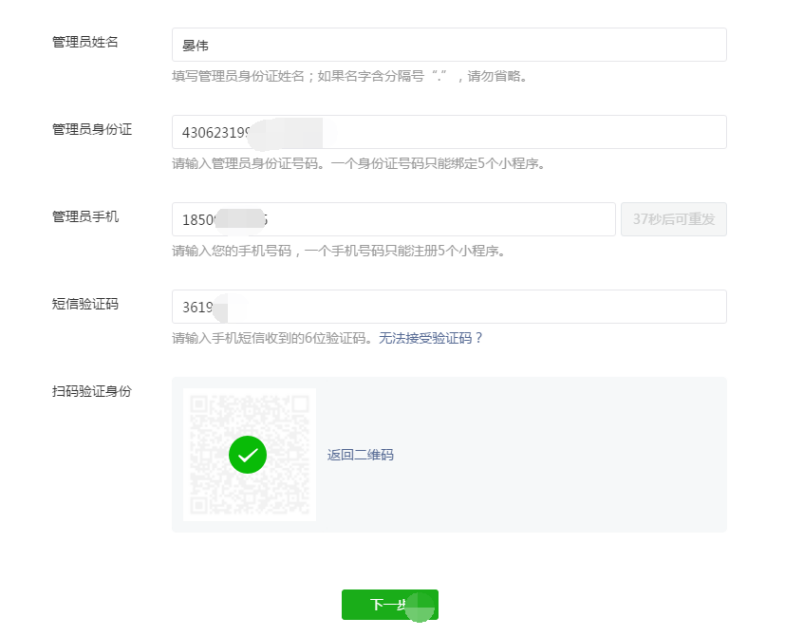Image resolution: width=803 pixels, height=636 pixels.
Task: Click the 管理员姓名 label text
Action: pyautogui.click(x=85, y=42)
